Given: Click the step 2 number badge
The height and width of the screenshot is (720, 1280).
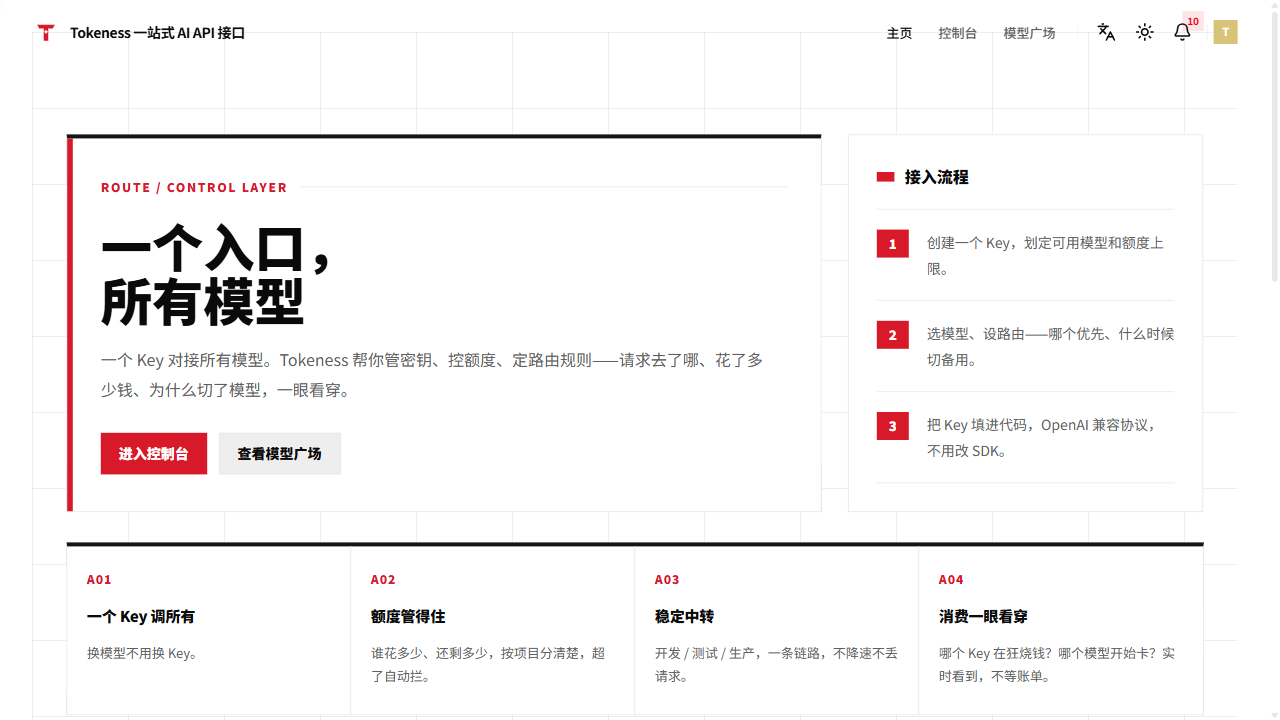Looking at the screenshot, I should [893, 335].
